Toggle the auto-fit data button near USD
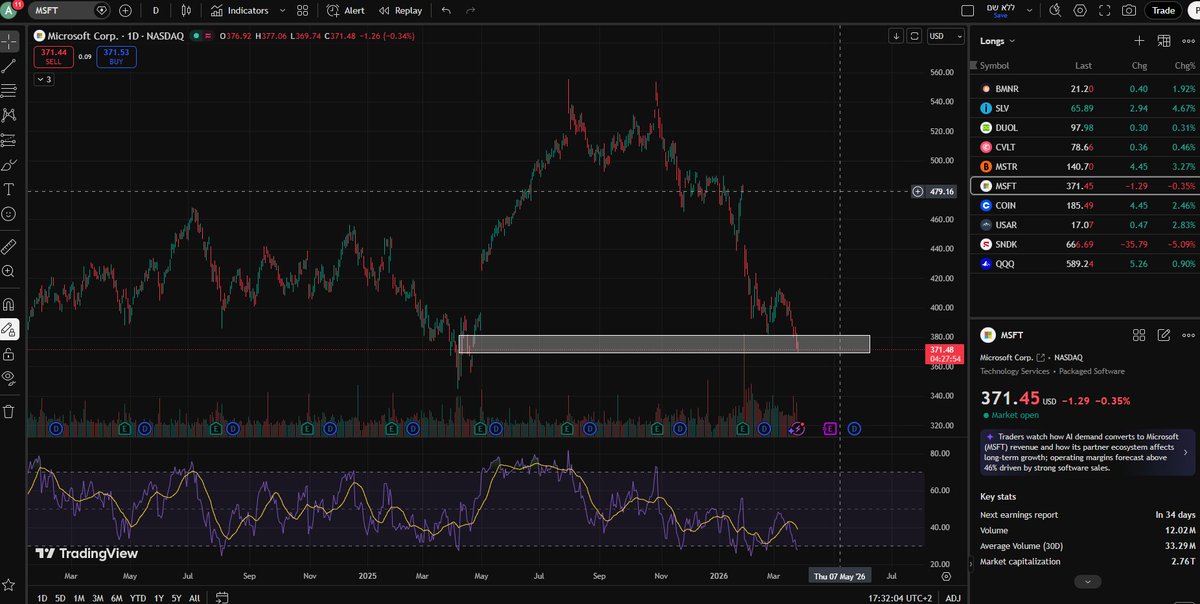 (x=915, y=36)
